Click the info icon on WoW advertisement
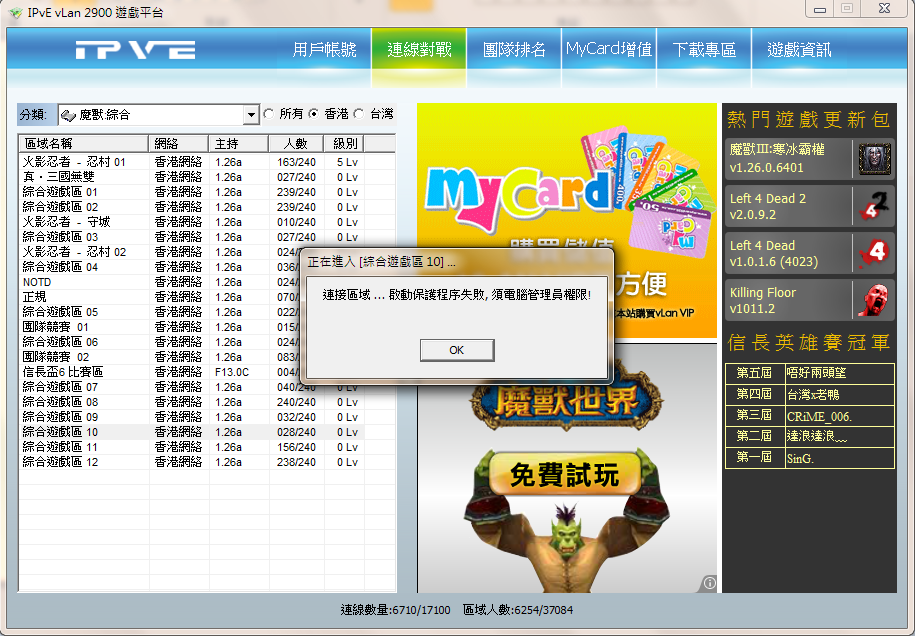 pyautogui.click(x=708, y=582)
